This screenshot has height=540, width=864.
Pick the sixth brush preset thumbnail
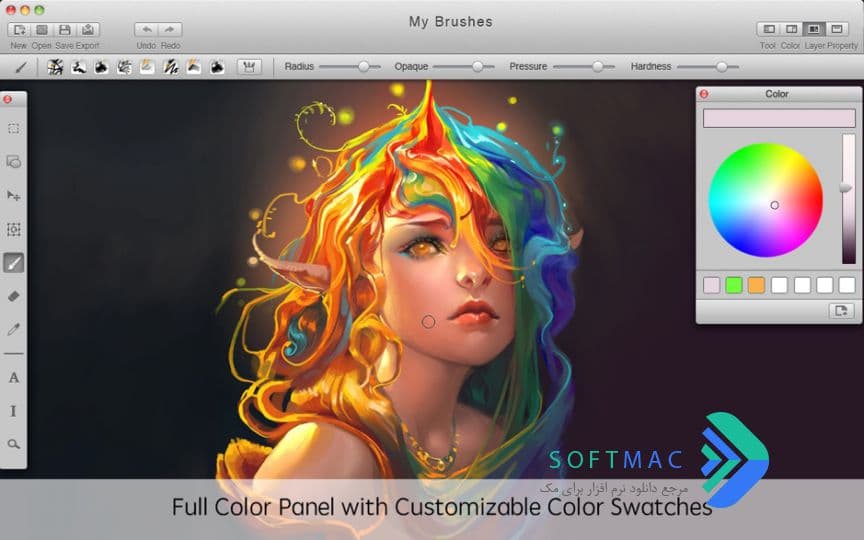171,67
